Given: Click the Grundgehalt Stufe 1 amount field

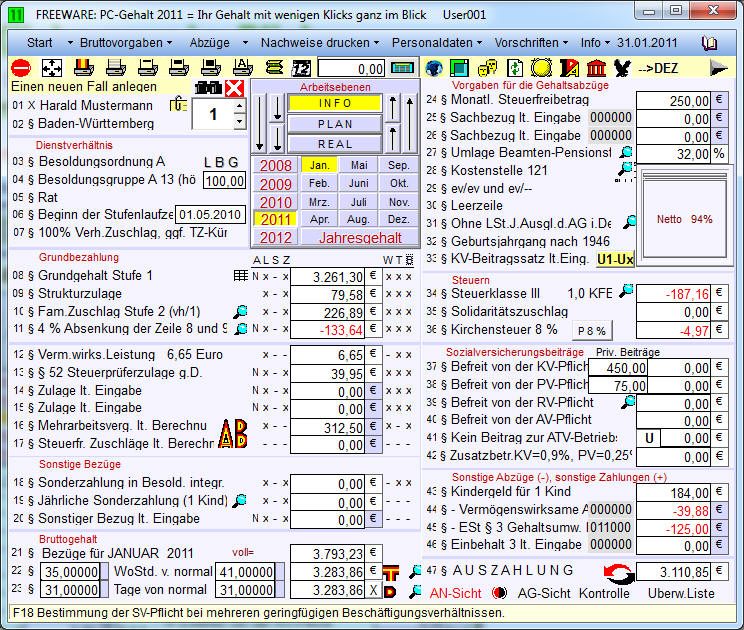Looking at the screenshot, I should click(327, 276).
